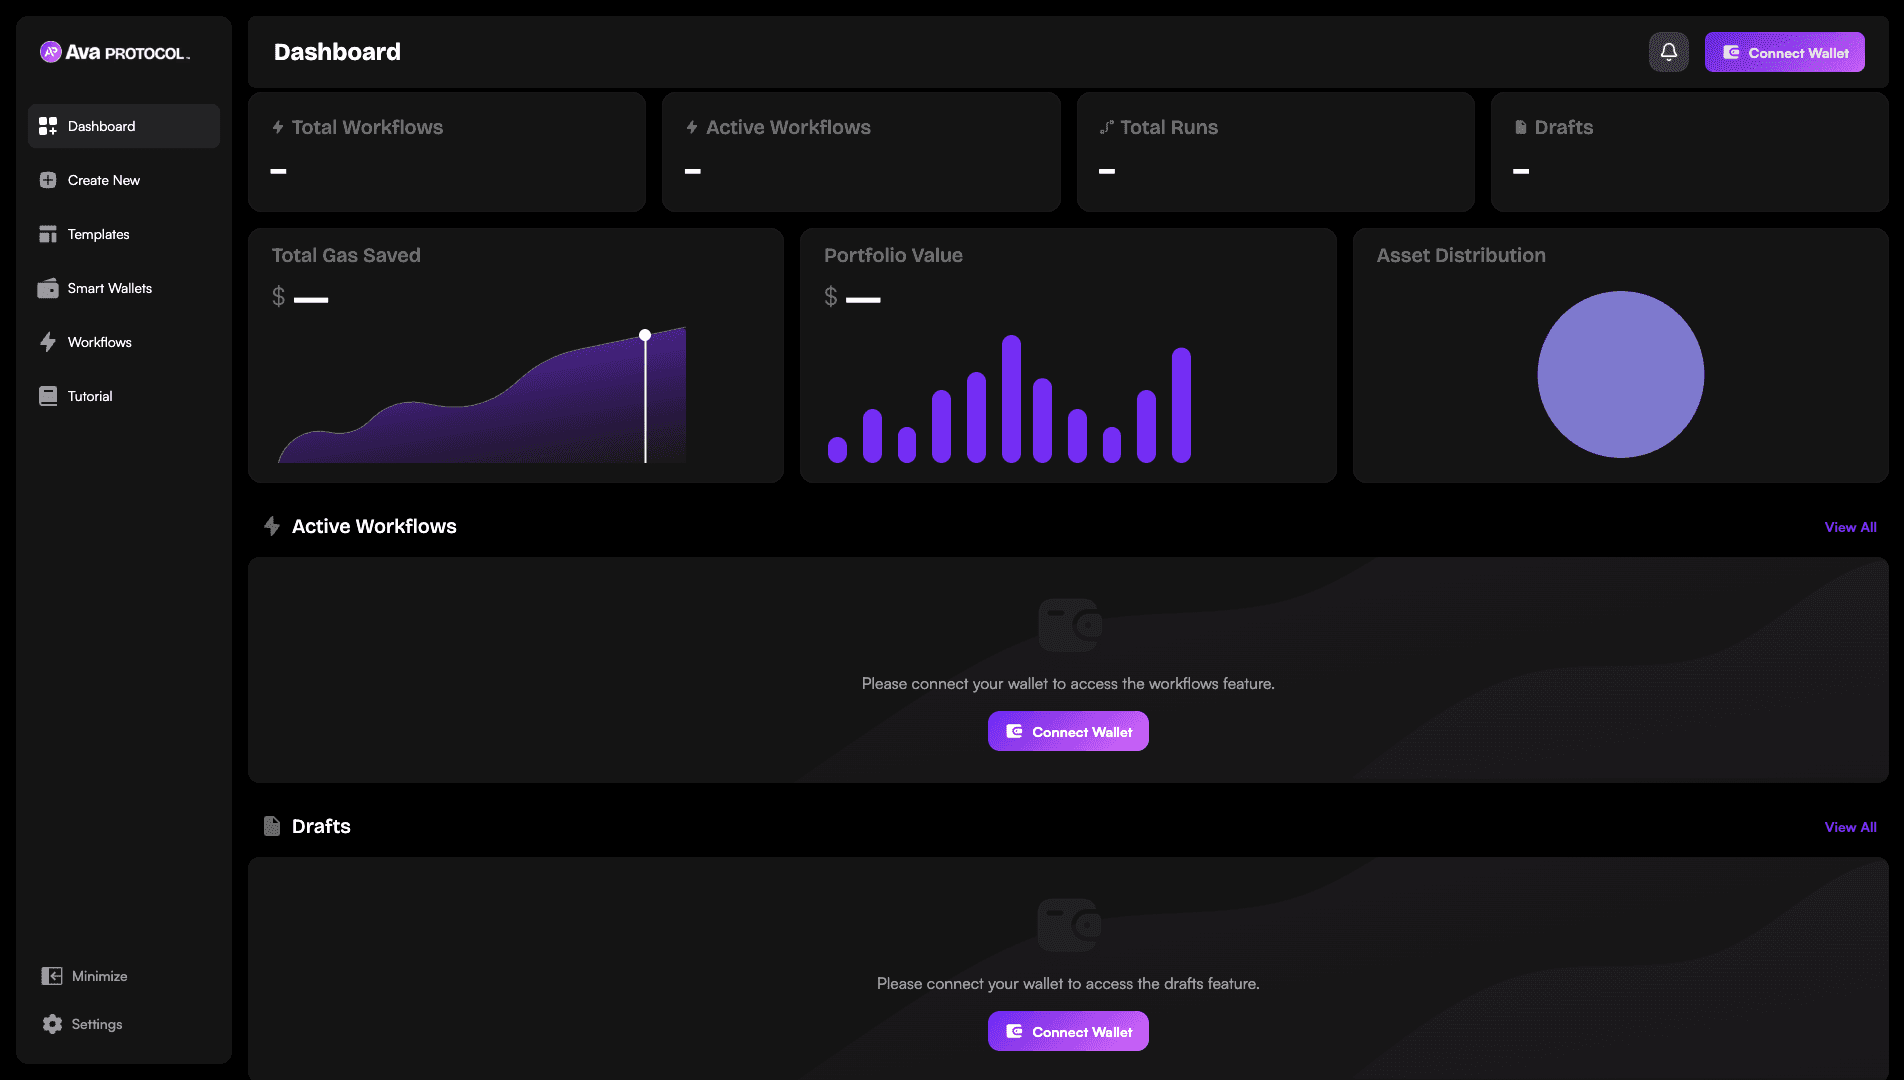
Task: Click the Active Workflows stat card
Action: 861,152
